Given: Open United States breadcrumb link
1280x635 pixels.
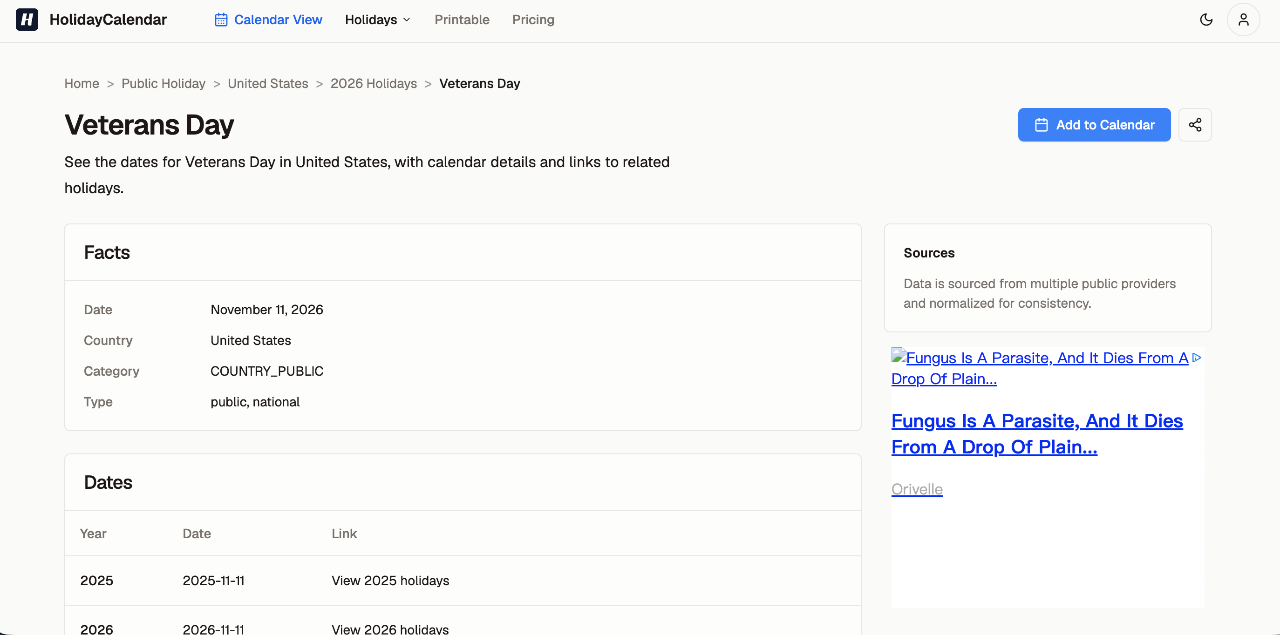Looking at the screenshot, I should point(268,84).
